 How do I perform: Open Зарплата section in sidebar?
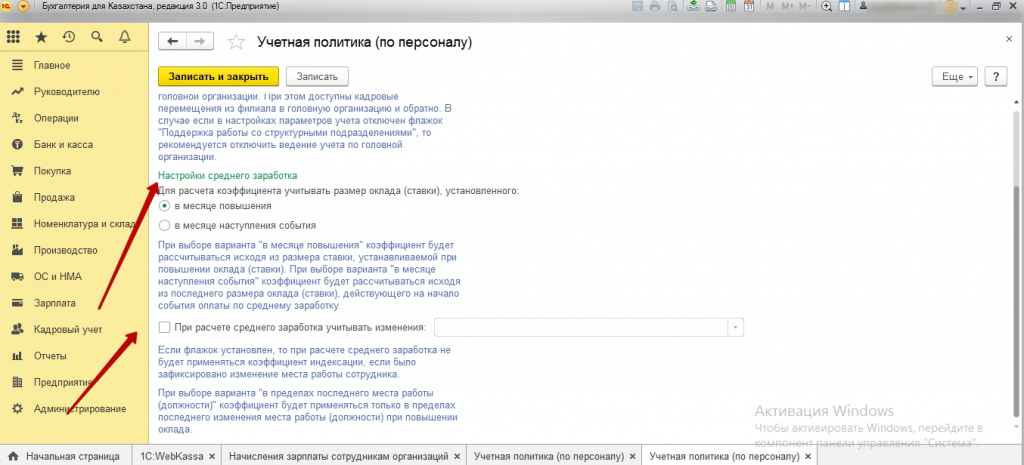[74, 303]
